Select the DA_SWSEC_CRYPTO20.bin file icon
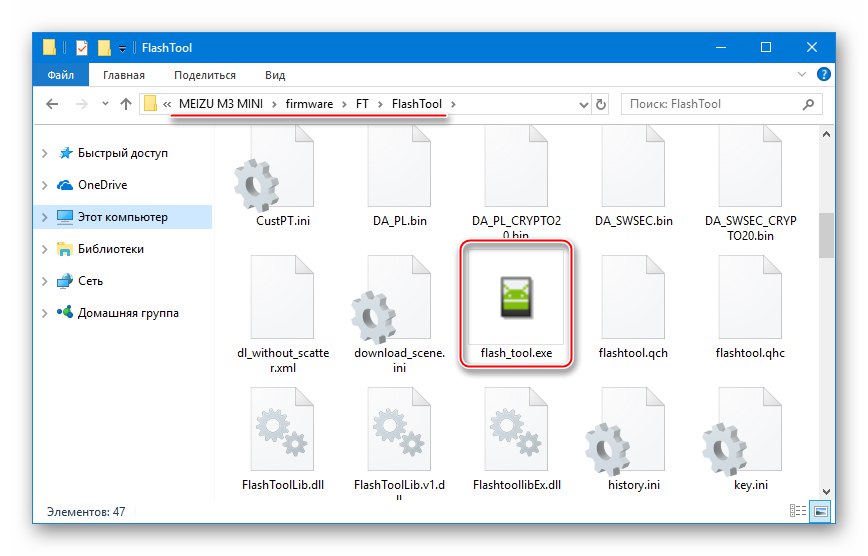The width and height of the screenshot is (868, 556). coord(750,166)
